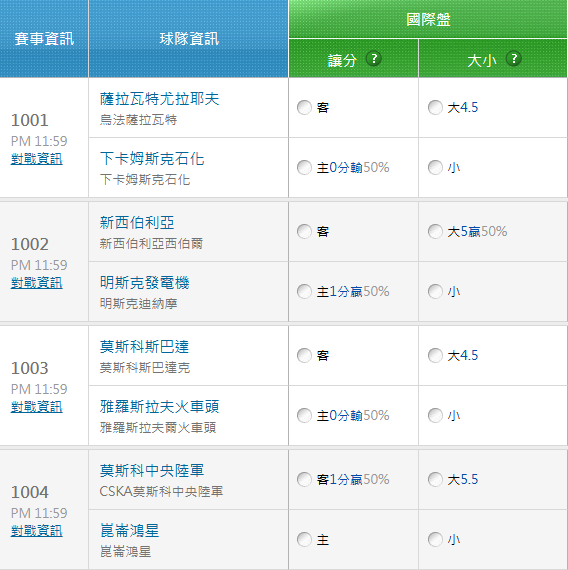Viewport: 568px width, 570px height.
Task: Select 主 radio for match 1004
Action: [304, 539]
